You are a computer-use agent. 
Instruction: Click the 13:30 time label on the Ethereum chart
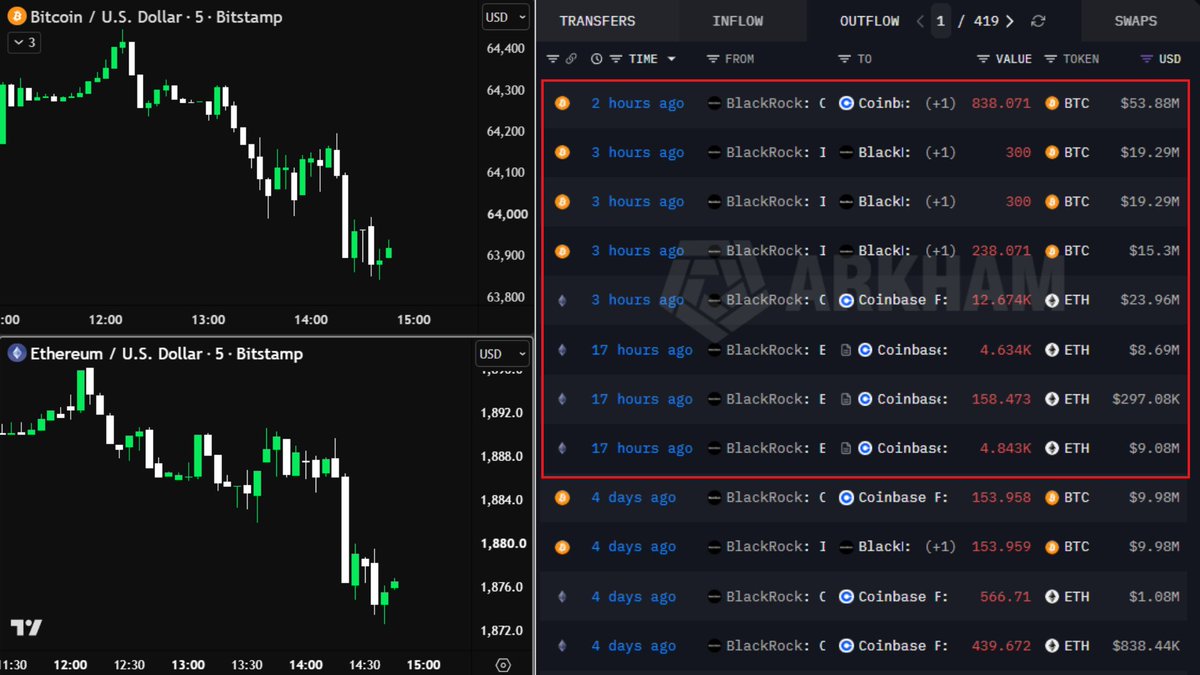point(247,665)
